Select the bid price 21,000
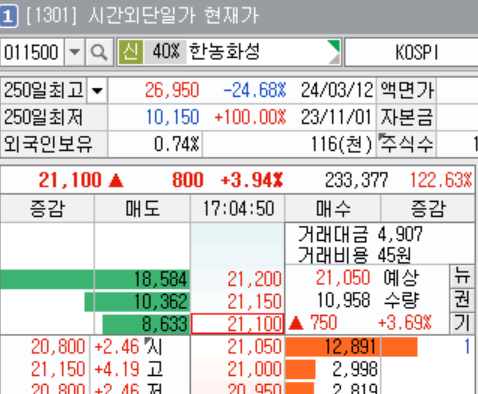478x394 pixels. coord(254,369)
